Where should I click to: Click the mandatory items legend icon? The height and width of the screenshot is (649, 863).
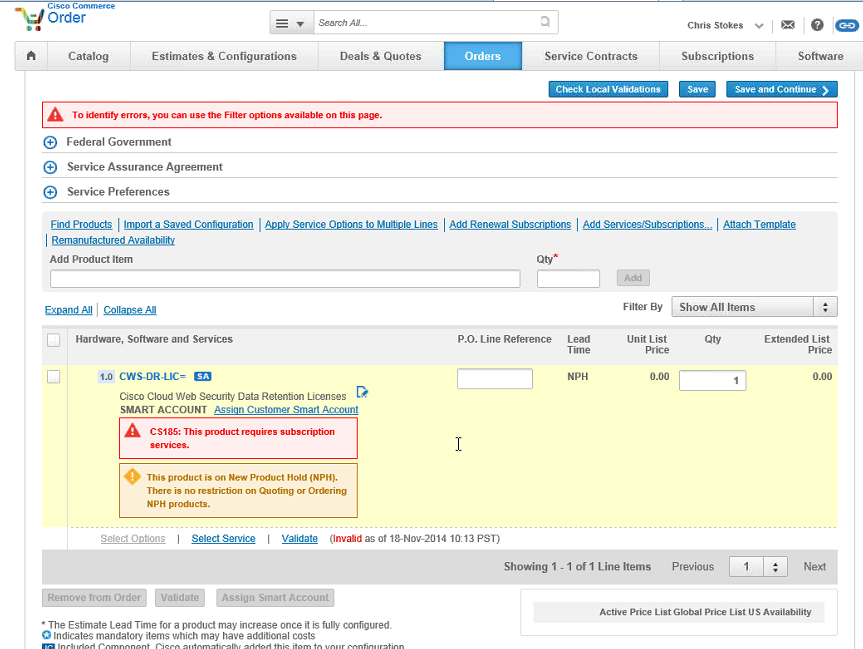click(46, 635)
